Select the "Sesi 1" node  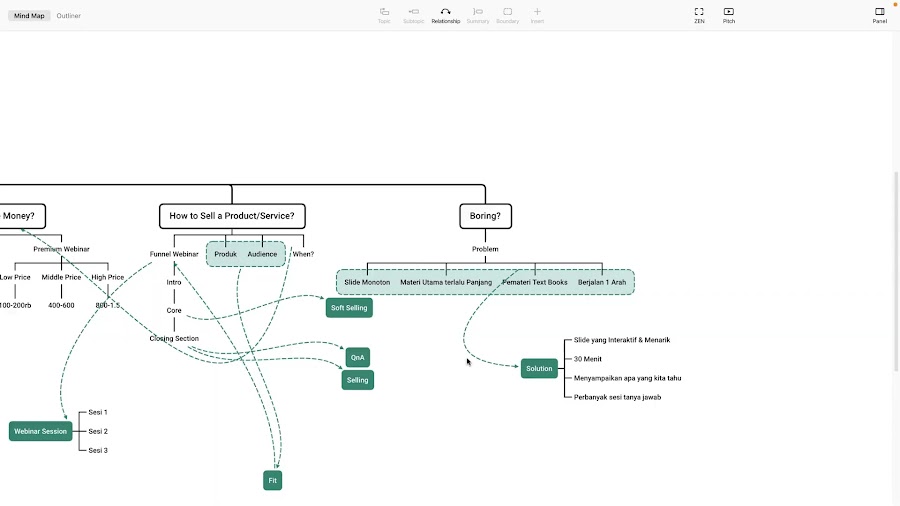click(98, 412)
